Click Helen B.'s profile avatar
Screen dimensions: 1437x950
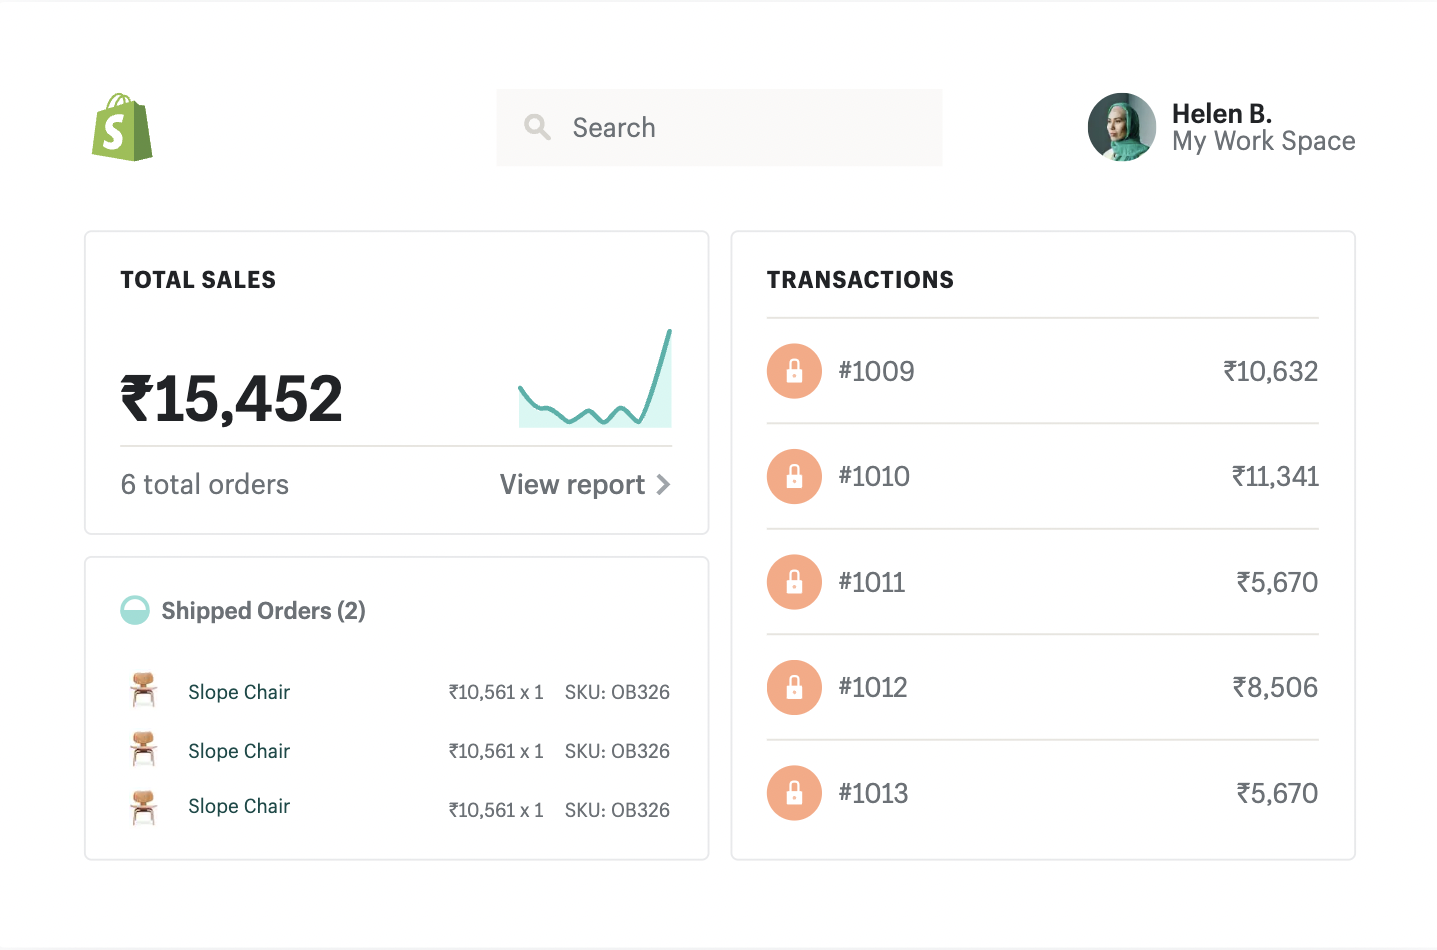tap(1122, 127)
